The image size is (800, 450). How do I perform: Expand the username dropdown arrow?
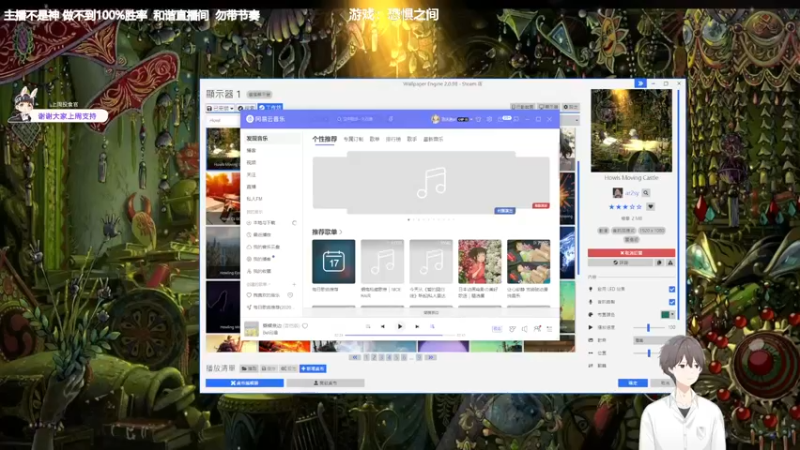pyautogui.click(x=471, y=119)
